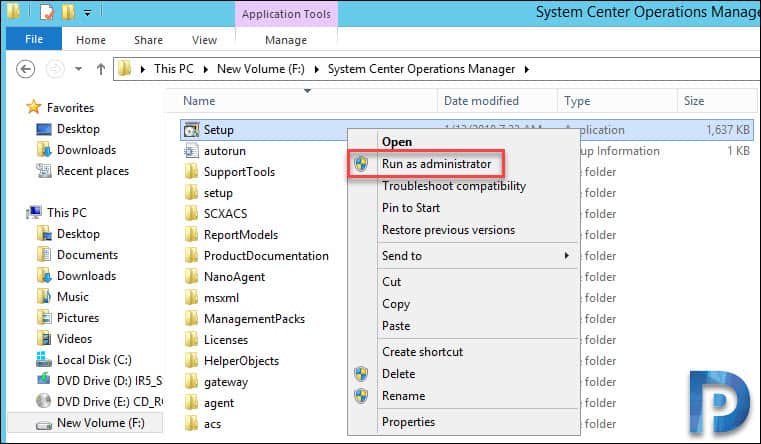Open the recent locations dropdown arrow
Screen dimensions: 761x444
(79, 69)
